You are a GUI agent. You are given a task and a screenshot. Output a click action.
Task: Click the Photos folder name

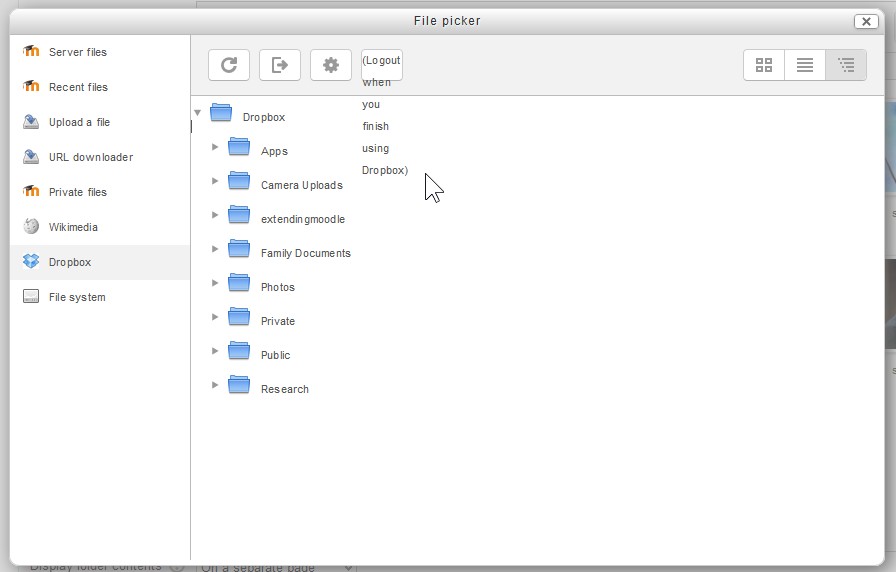pos(278,287)
